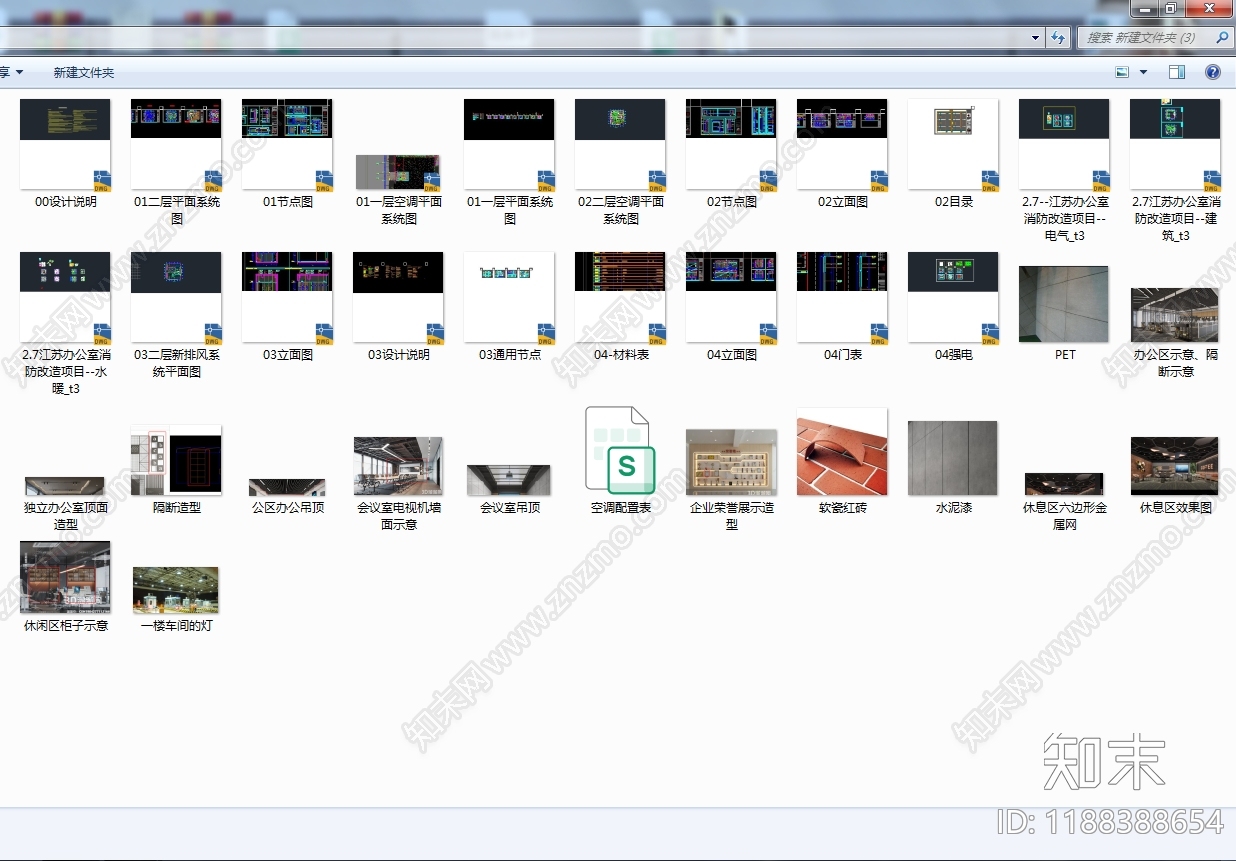The image size is (1236, 861).
Task: Select the 00设计说明 DWG file icon
Action: (65, 144)
